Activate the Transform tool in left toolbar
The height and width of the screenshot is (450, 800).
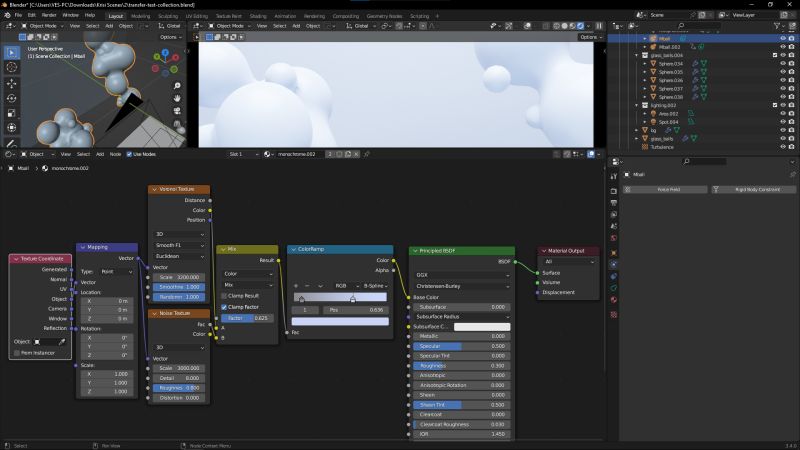pyautogui.click(x=12, y=128)
